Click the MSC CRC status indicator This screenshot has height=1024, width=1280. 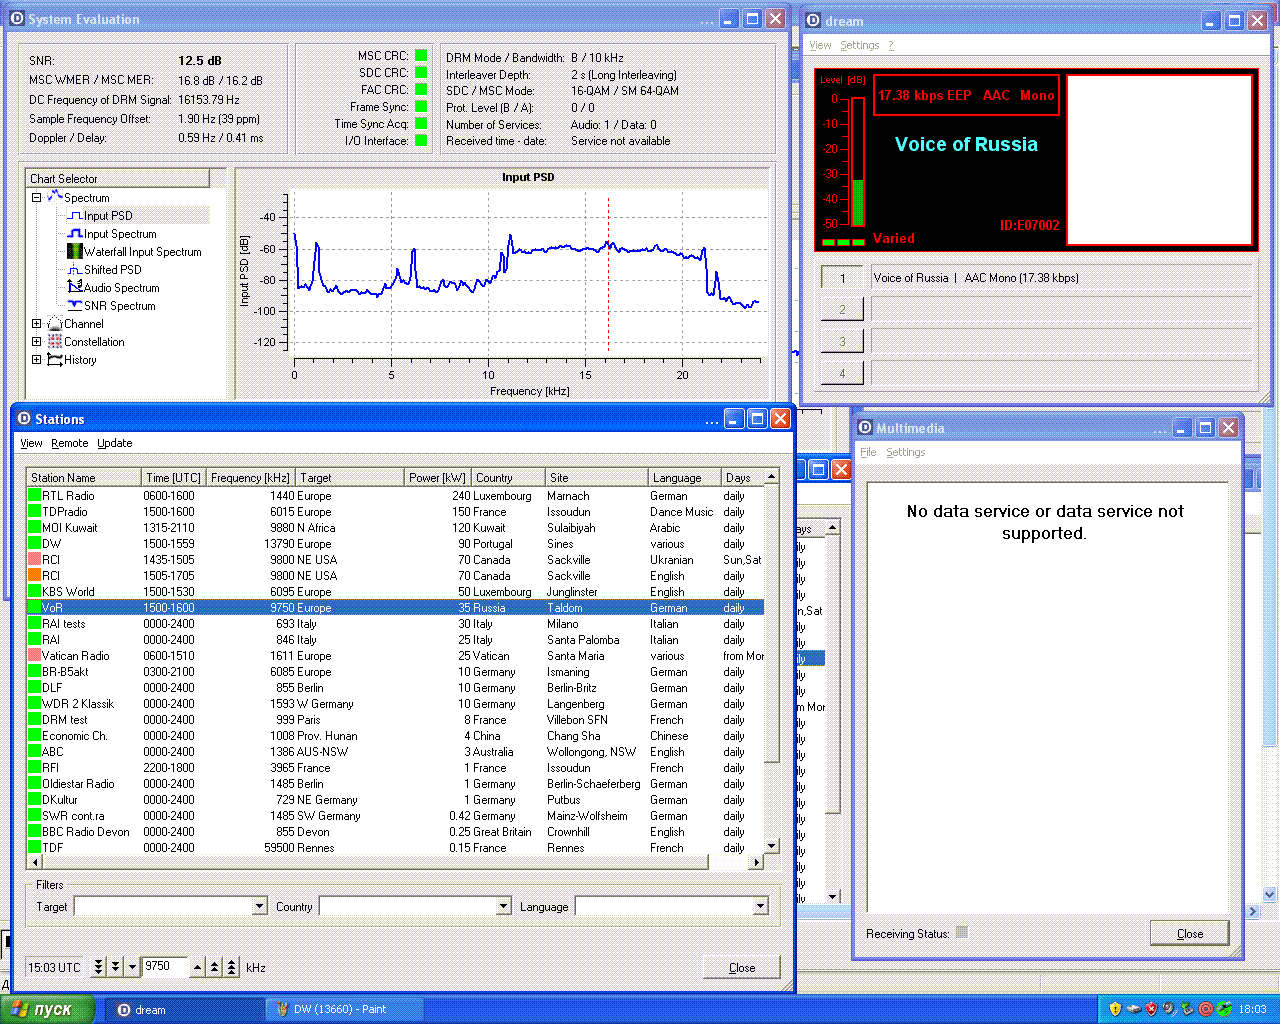coord(421,56)
